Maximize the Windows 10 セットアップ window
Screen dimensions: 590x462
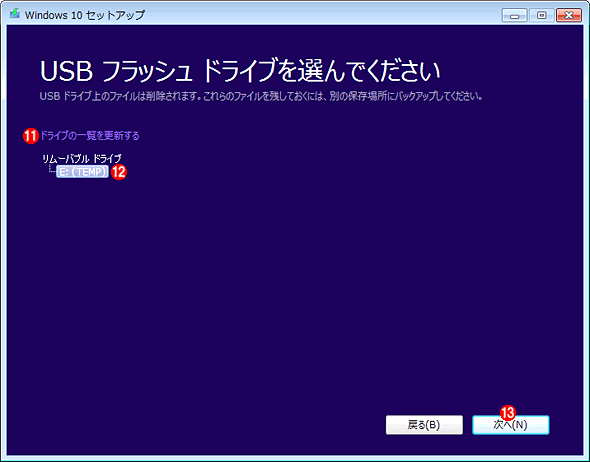click(541, 15)
